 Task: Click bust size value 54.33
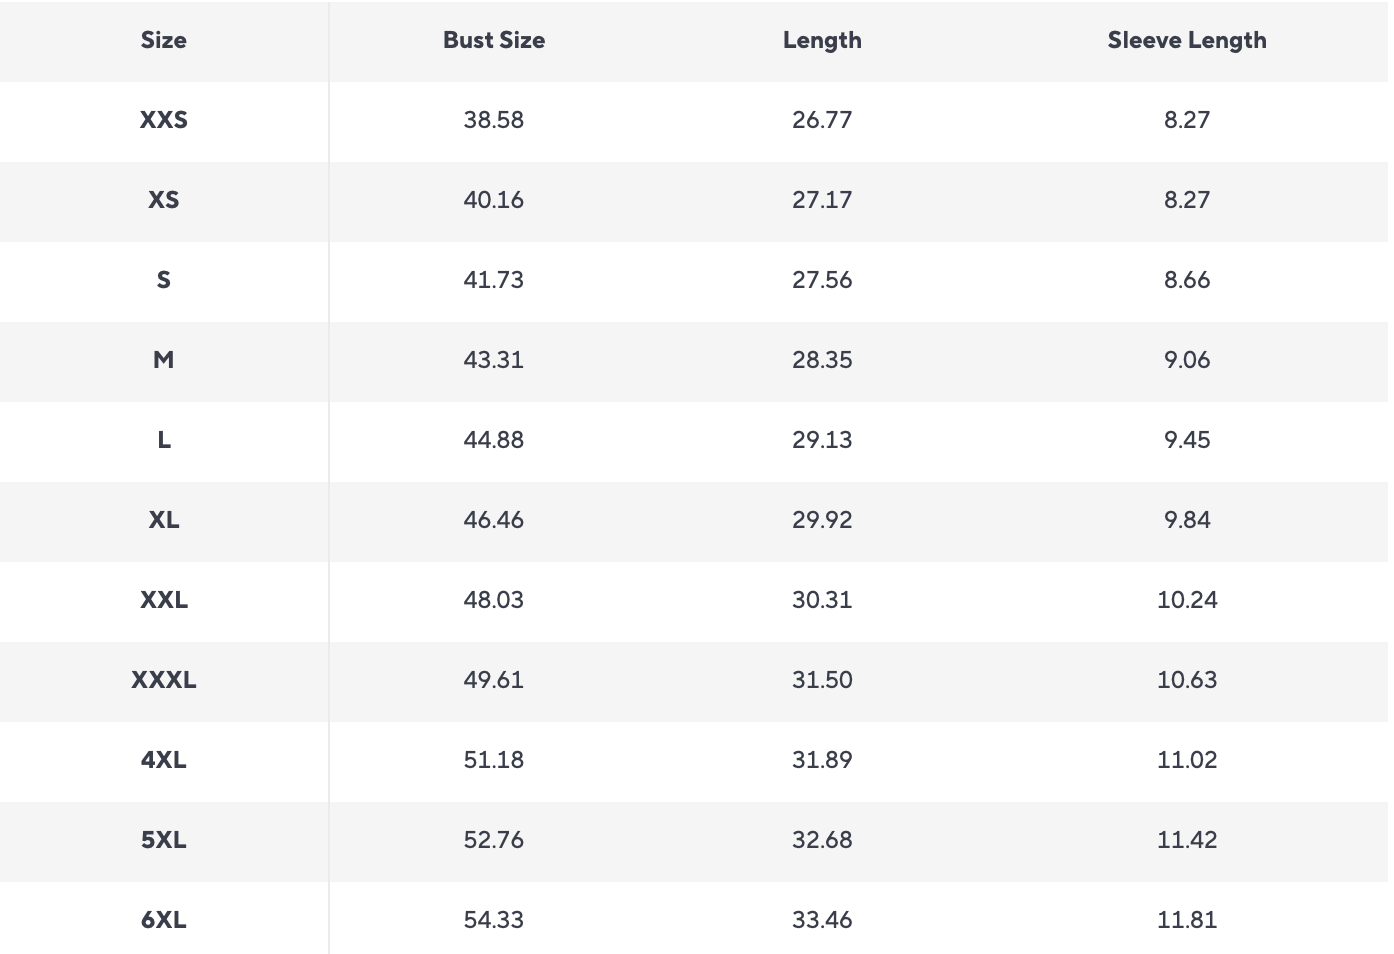coord(494,920)
